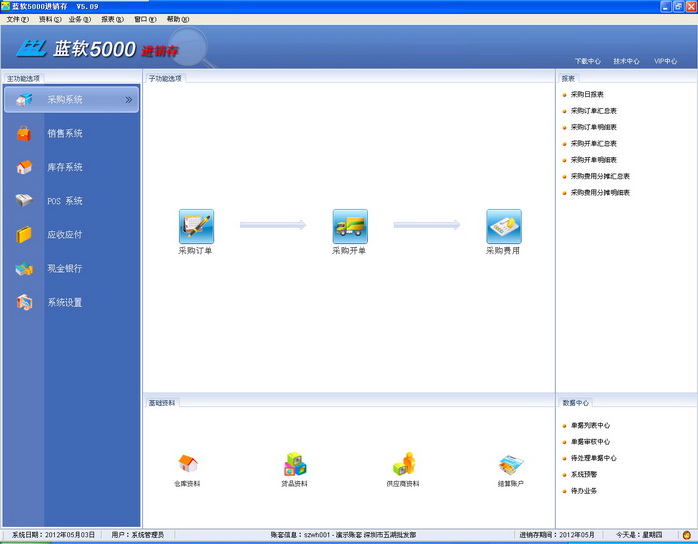Go to 技术中心 link
Viewport: 698px width, 544px height.
coord(626,61)
